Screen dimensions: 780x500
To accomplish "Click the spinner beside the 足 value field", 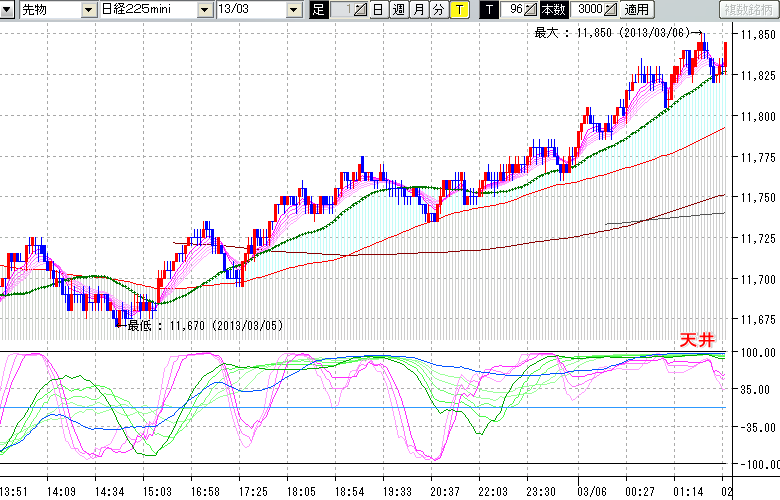I will 361,9.
